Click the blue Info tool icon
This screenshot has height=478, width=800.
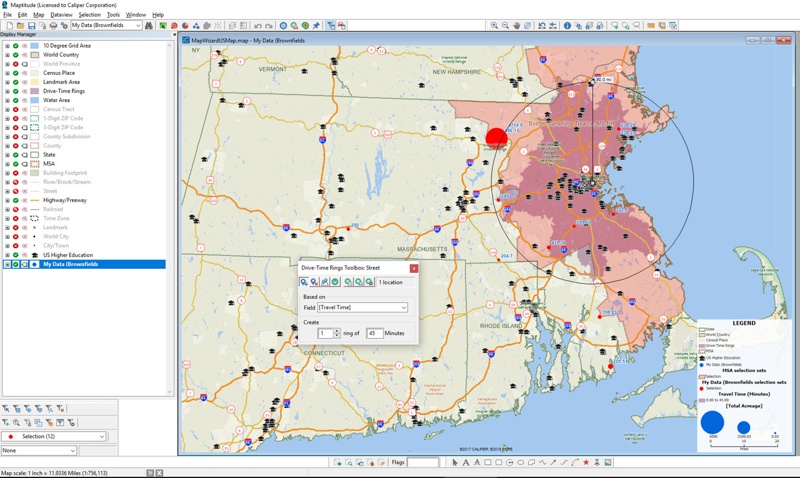click(x=567, y=25)
